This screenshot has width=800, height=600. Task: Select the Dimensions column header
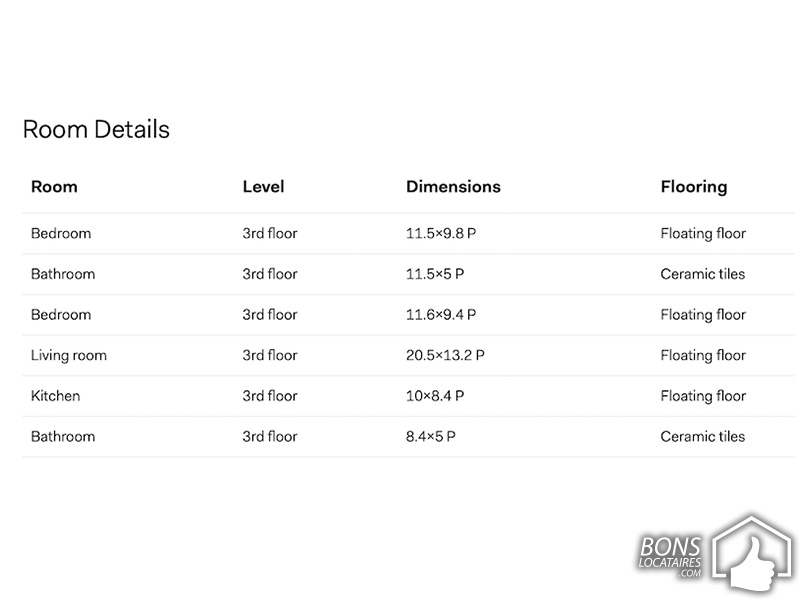[x=453, y=187]
